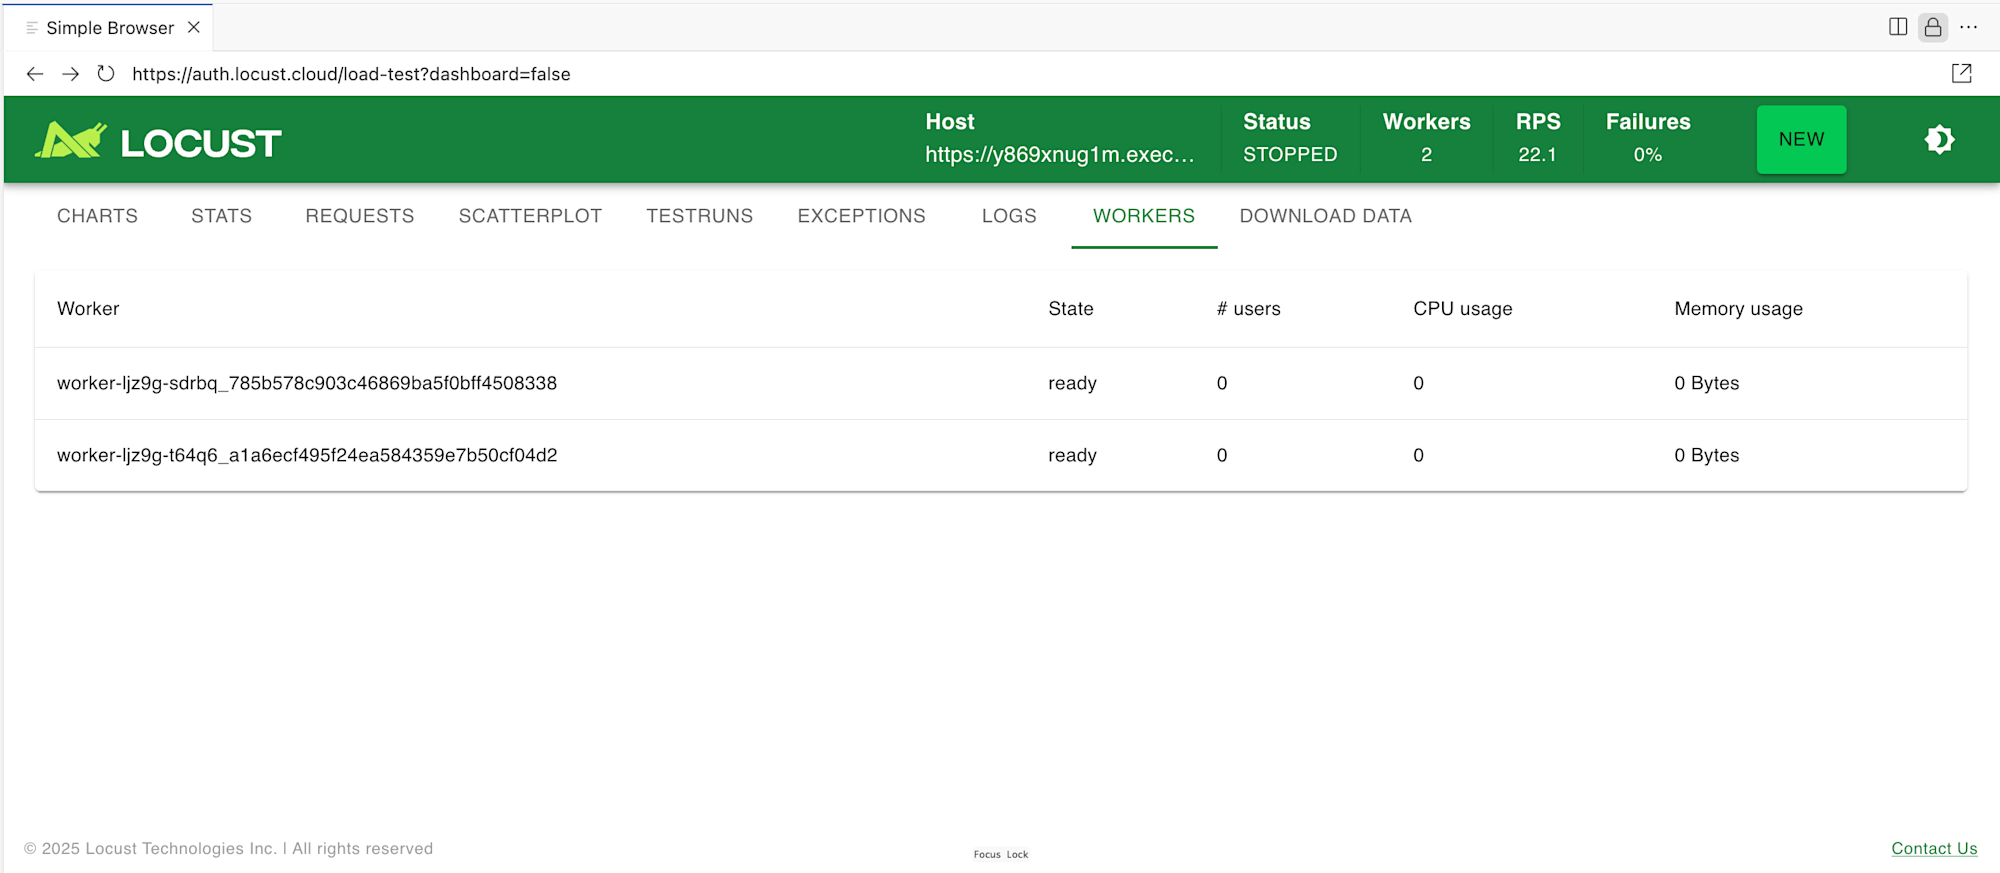This screenshot has height=873, width=2000.
Task: Open the Download Data tab
Action: [1325, 216]
